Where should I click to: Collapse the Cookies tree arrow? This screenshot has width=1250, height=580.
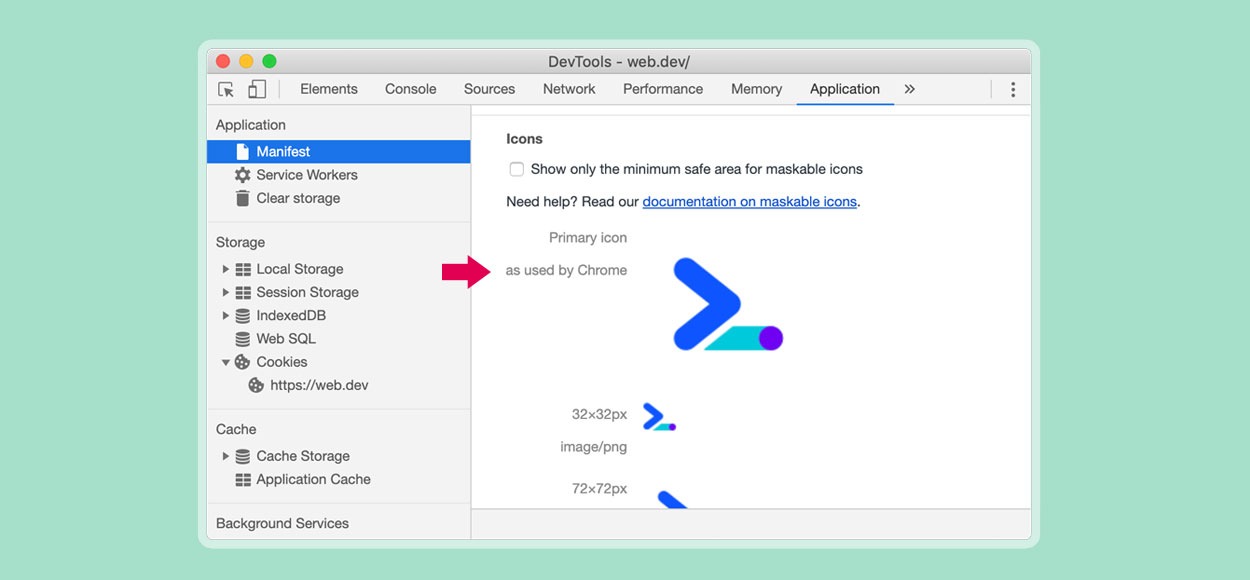click(226, 362)
